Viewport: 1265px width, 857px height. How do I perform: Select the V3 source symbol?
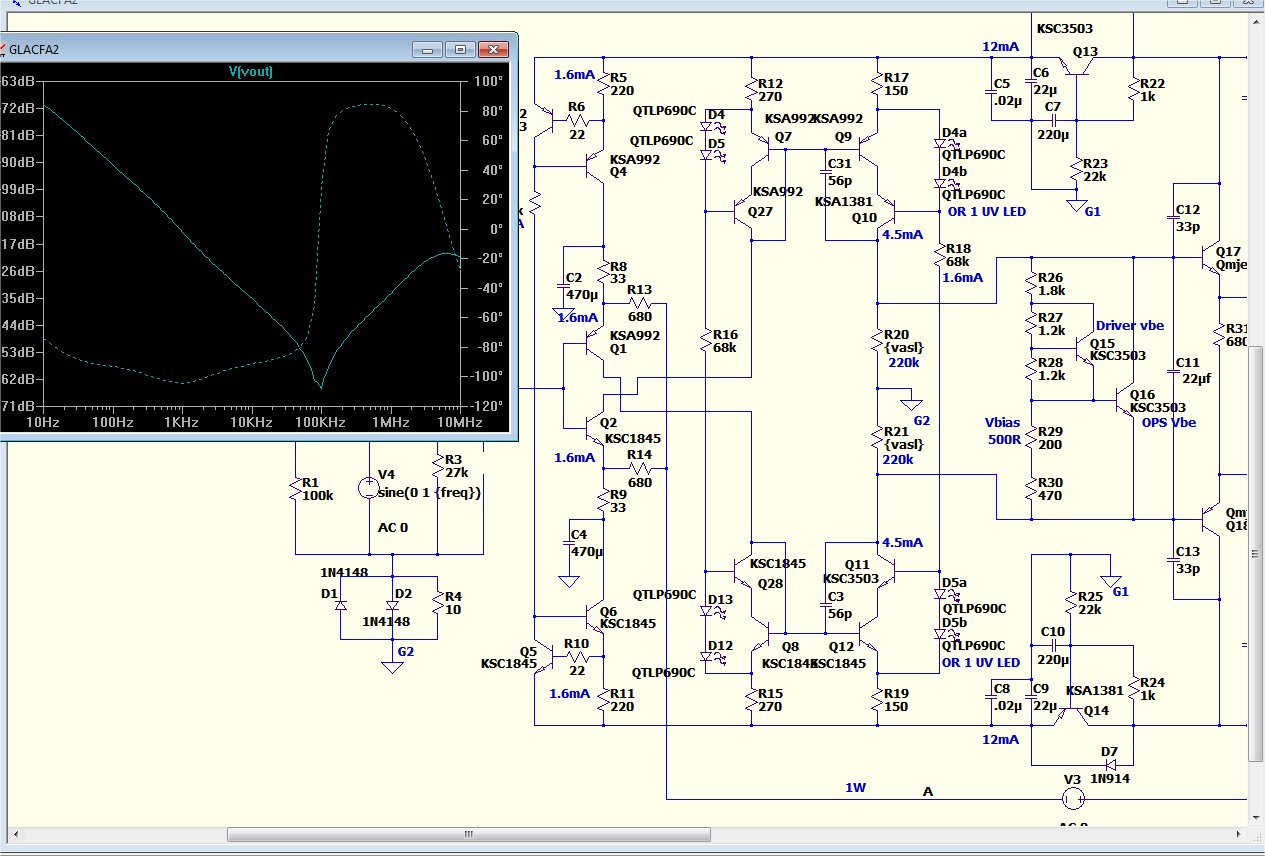point(1073,799)
